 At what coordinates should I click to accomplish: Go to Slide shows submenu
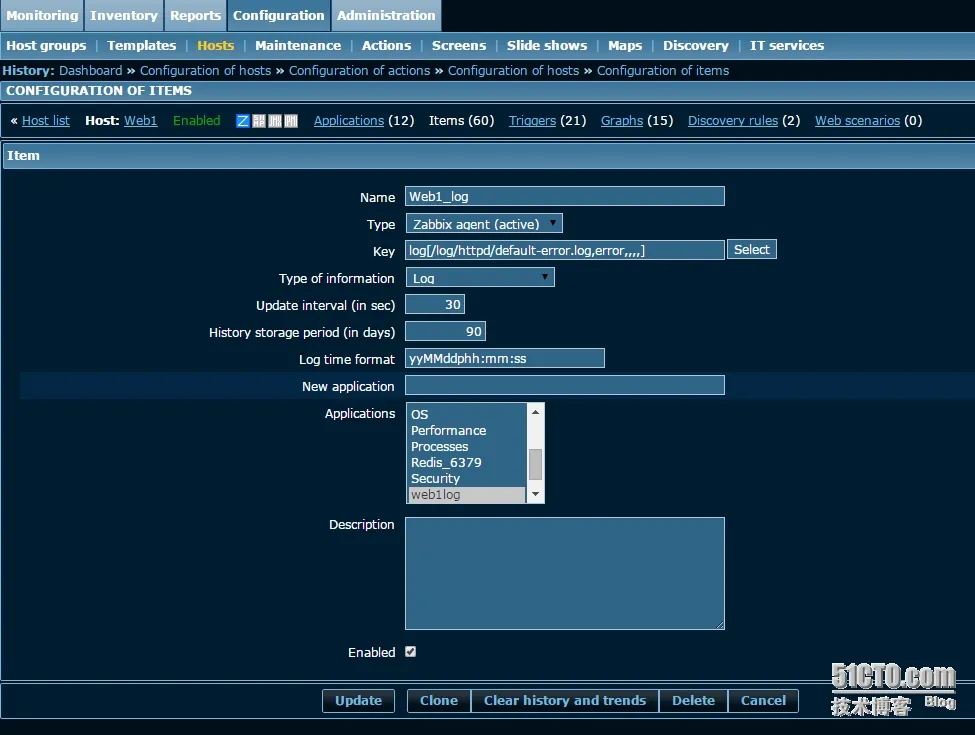click(547, 45)
